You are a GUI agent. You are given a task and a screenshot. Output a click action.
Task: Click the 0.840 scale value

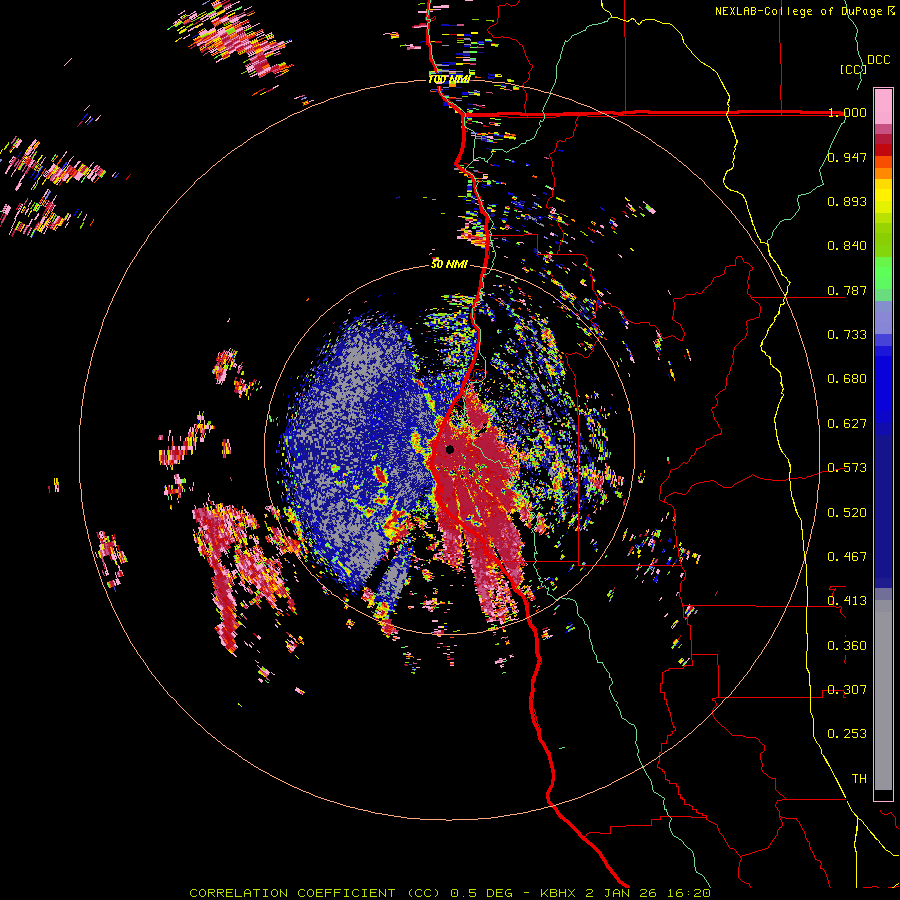pos(847,246)
